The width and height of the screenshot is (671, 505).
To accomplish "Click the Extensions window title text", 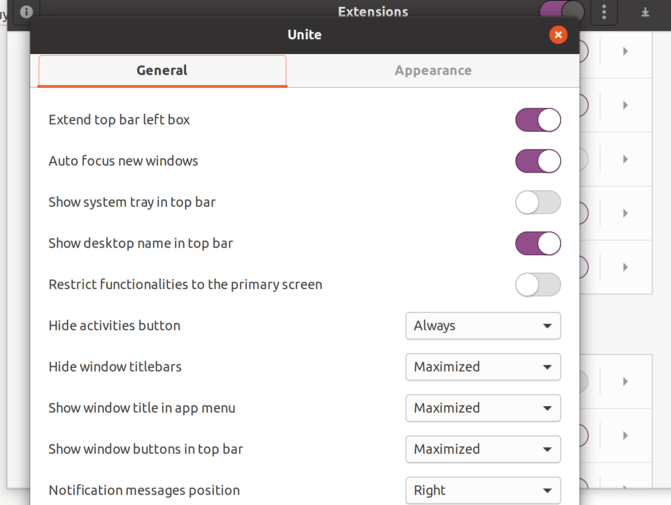I will pos(373,12).
